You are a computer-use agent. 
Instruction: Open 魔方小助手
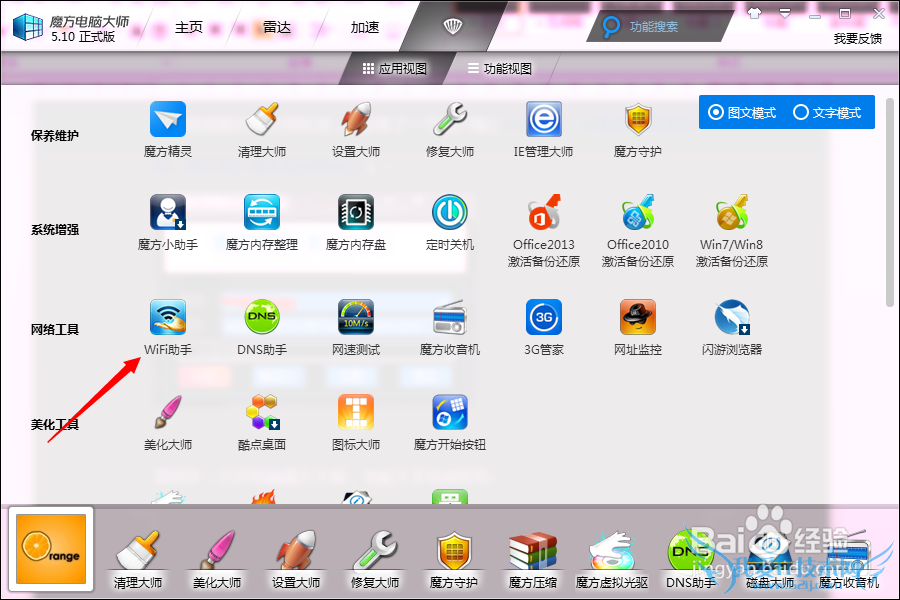click(x=168, y=212)
